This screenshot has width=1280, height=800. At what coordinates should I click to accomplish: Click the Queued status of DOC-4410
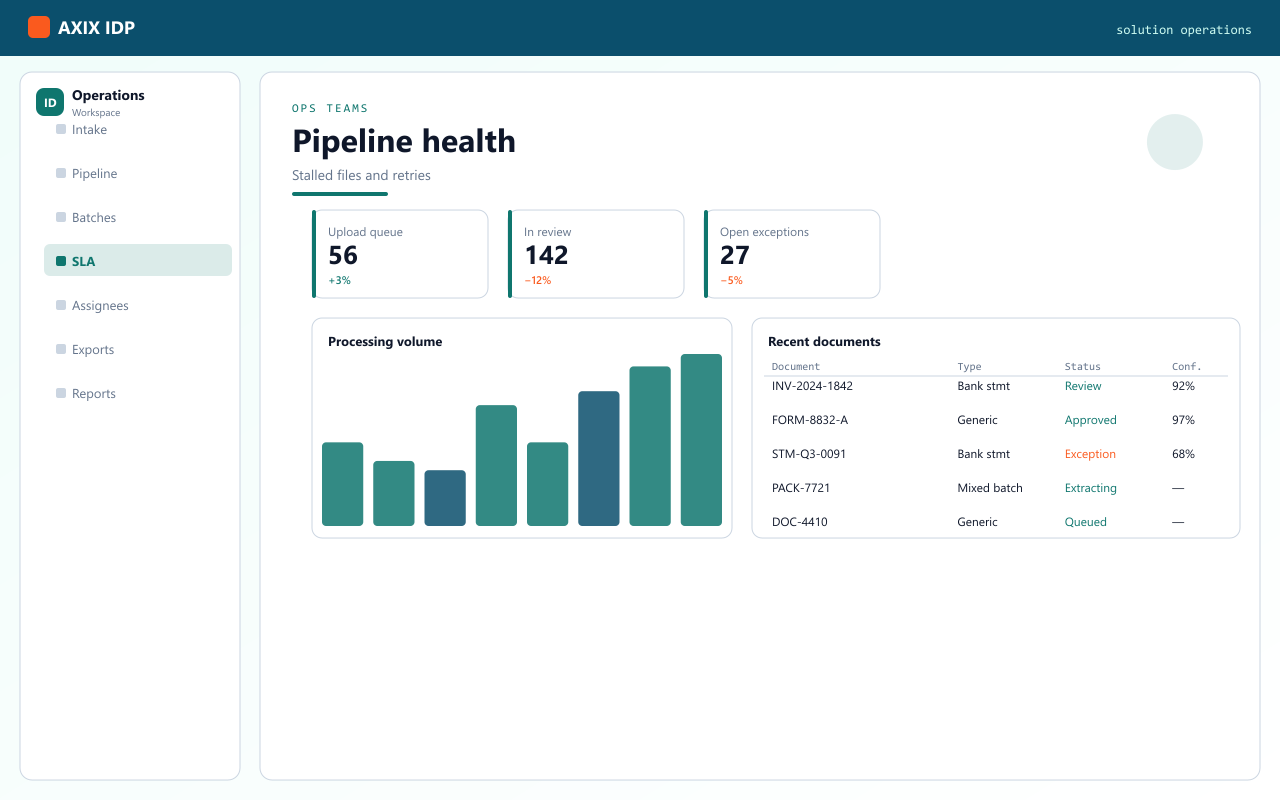coord(1086,522)
